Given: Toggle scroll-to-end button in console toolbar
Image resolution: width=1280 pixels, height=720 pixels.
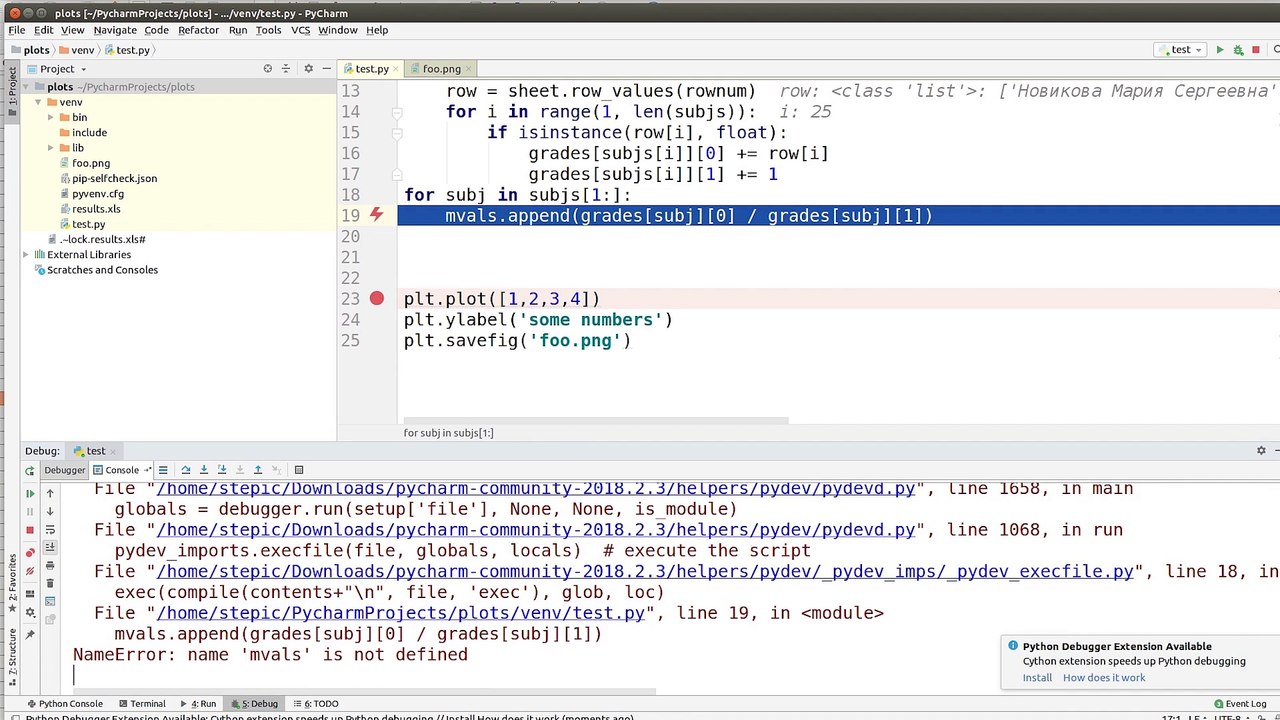Looking at the screenshot, I should [51, 547].
